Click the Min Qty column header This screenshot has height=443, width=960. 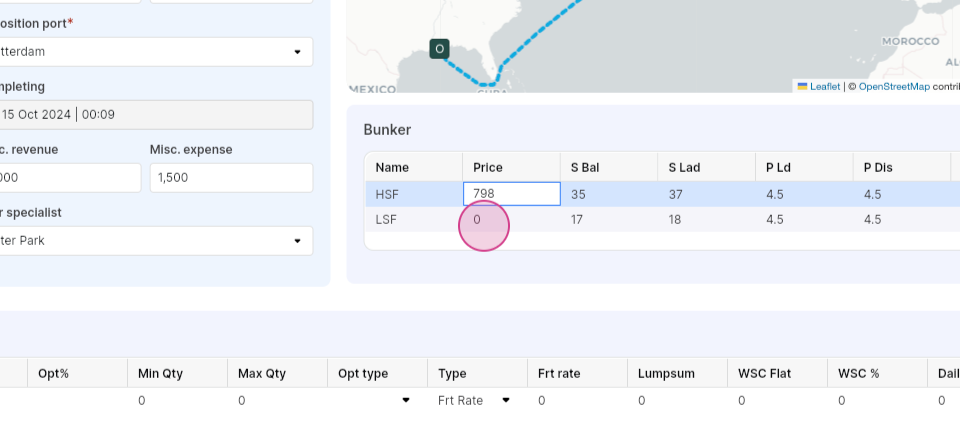pos(178,373)
